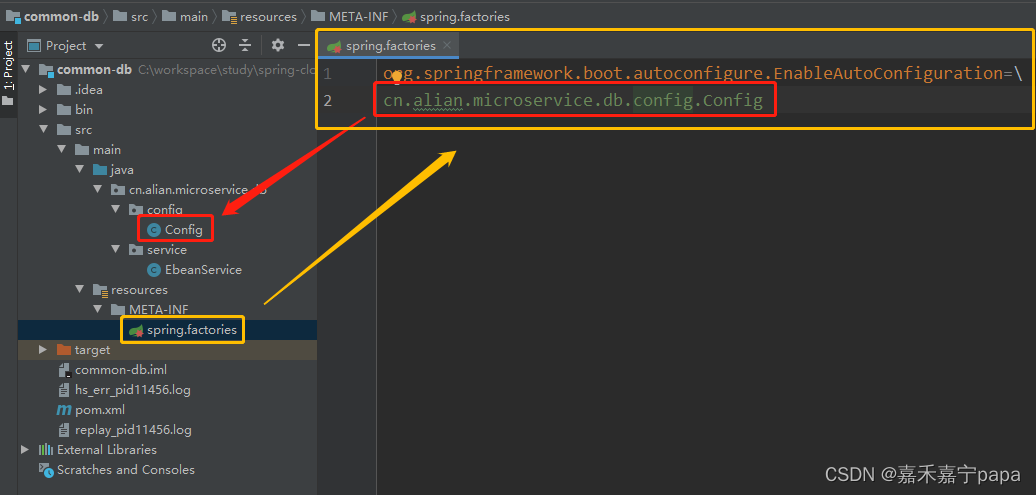The width and height of the screenshot is (1036, 495).
Task: Collapse the resources folder arrow
Action: tap(80, 289)
